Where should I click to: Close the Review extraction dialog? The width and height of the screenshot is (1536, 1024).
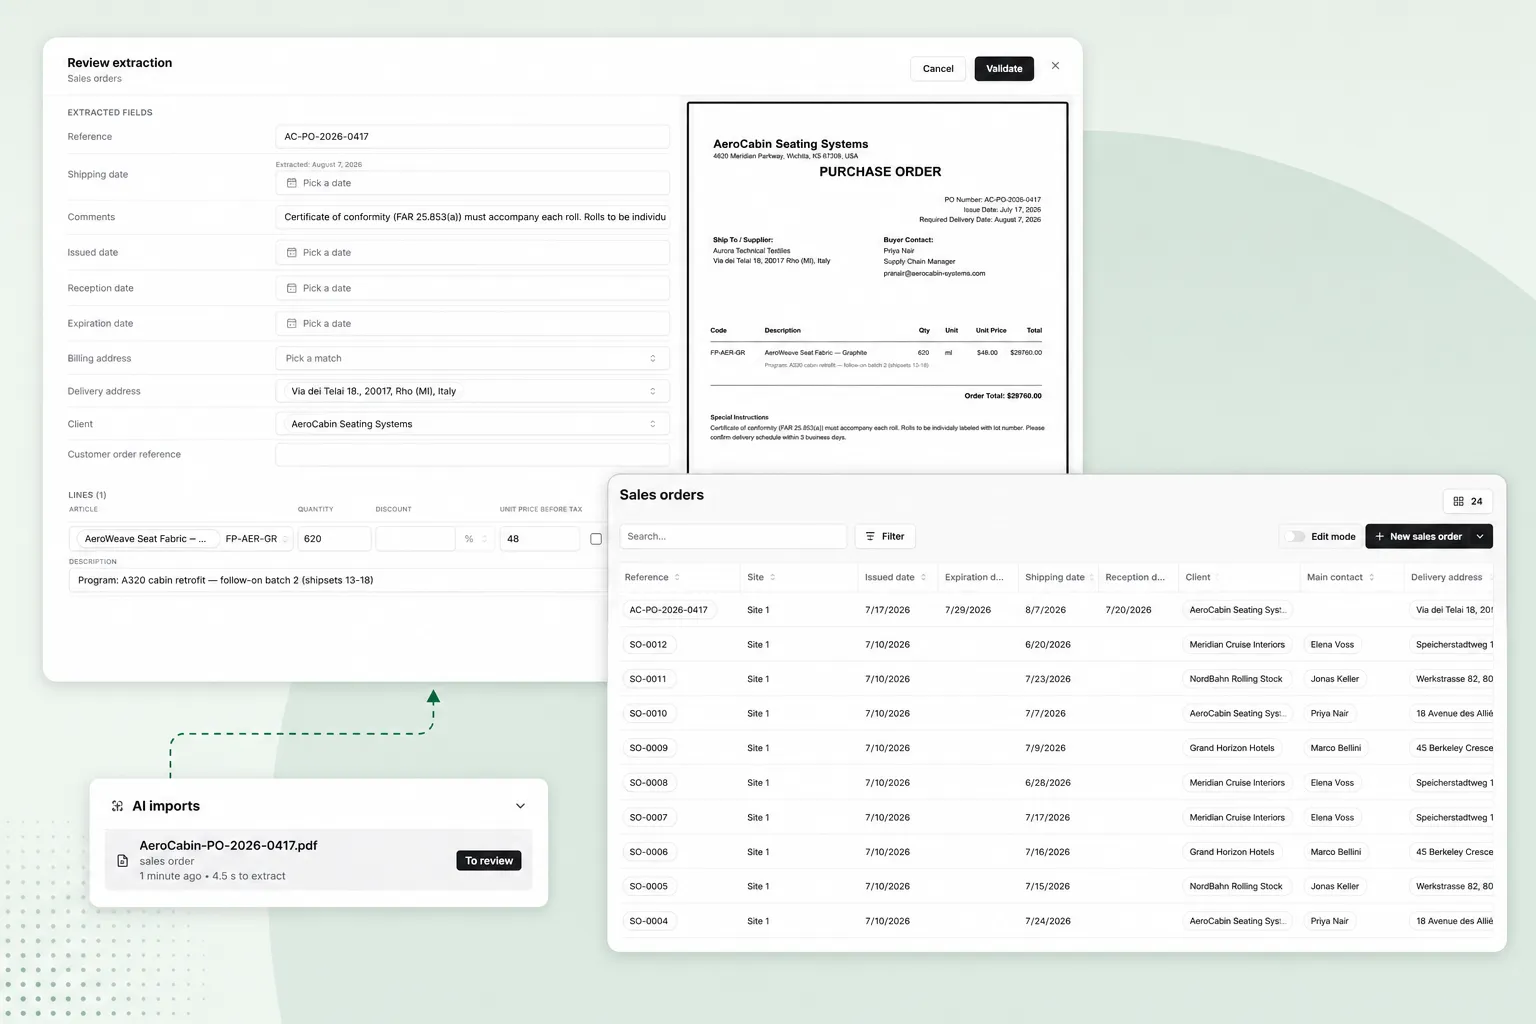click(1055, 66)
